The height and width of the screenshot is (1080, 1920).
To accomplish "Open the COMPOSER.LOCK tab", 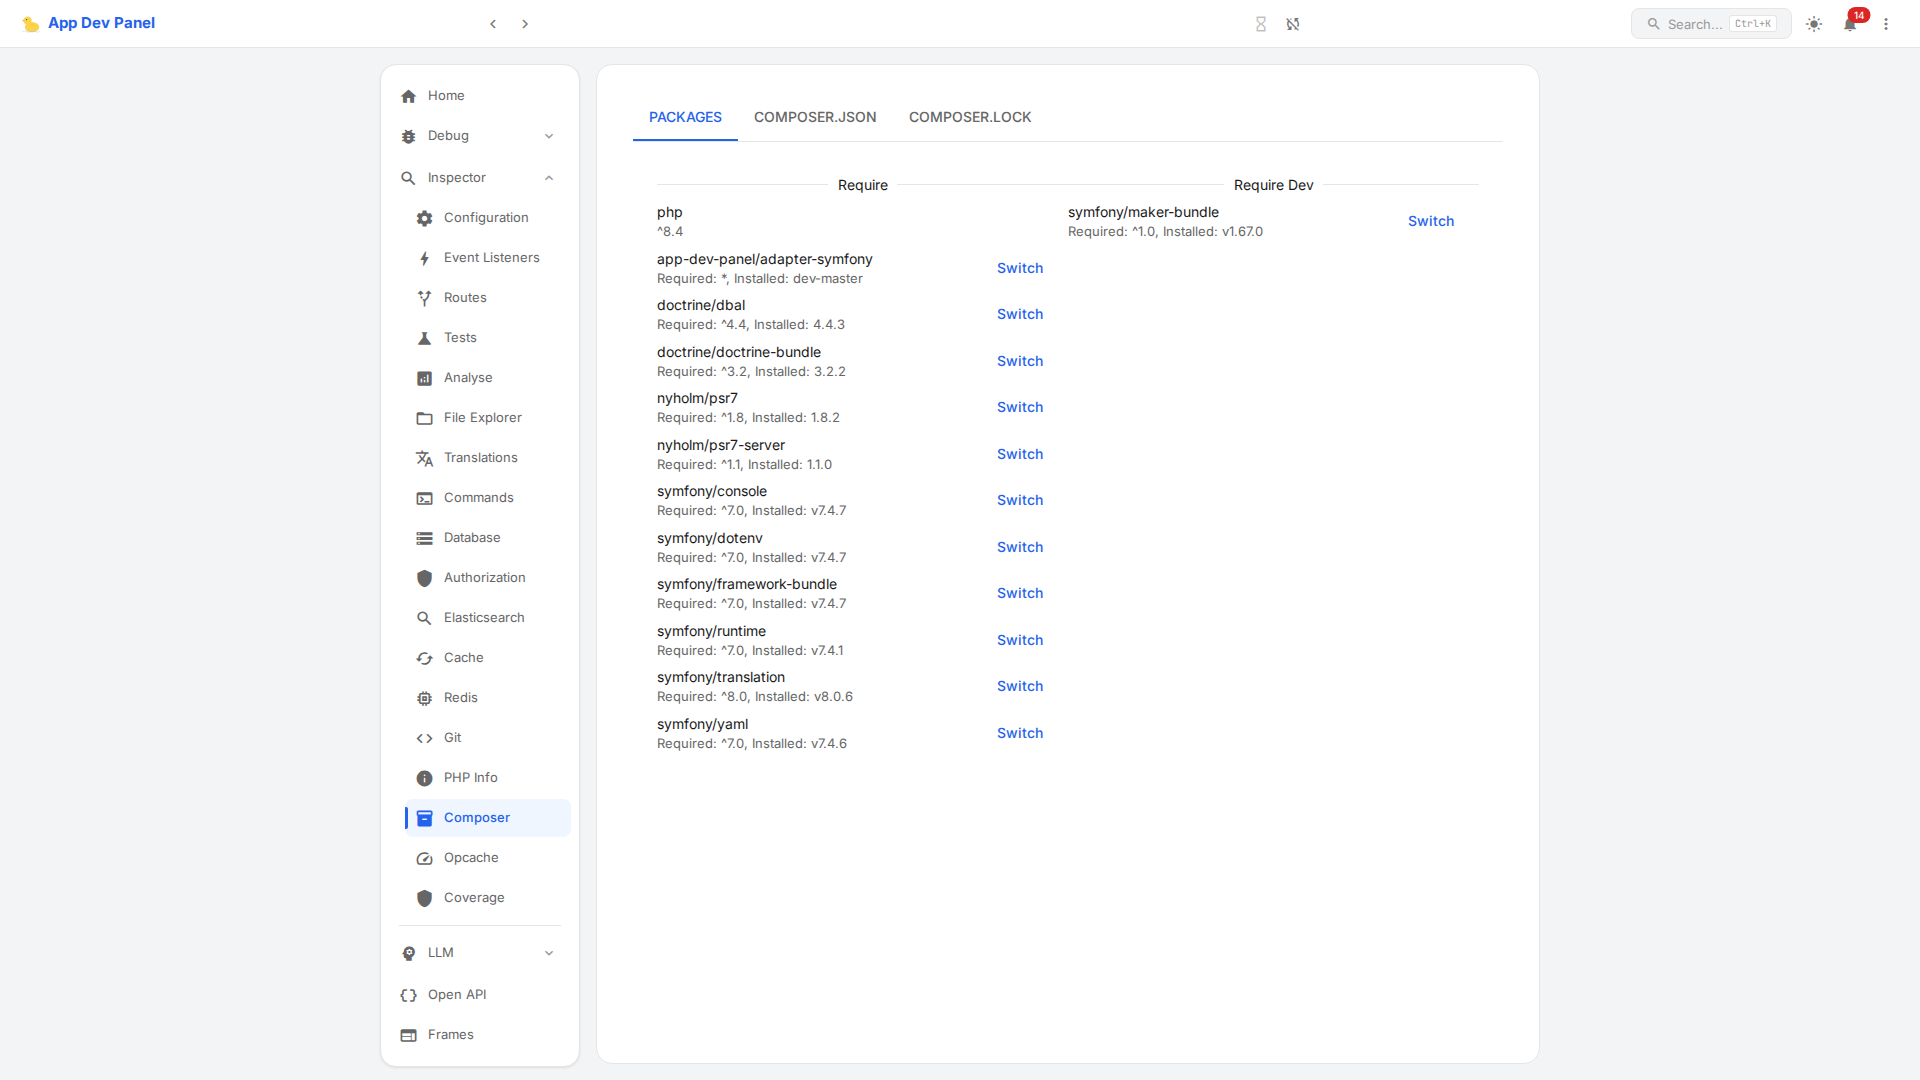I will (969, 117).
